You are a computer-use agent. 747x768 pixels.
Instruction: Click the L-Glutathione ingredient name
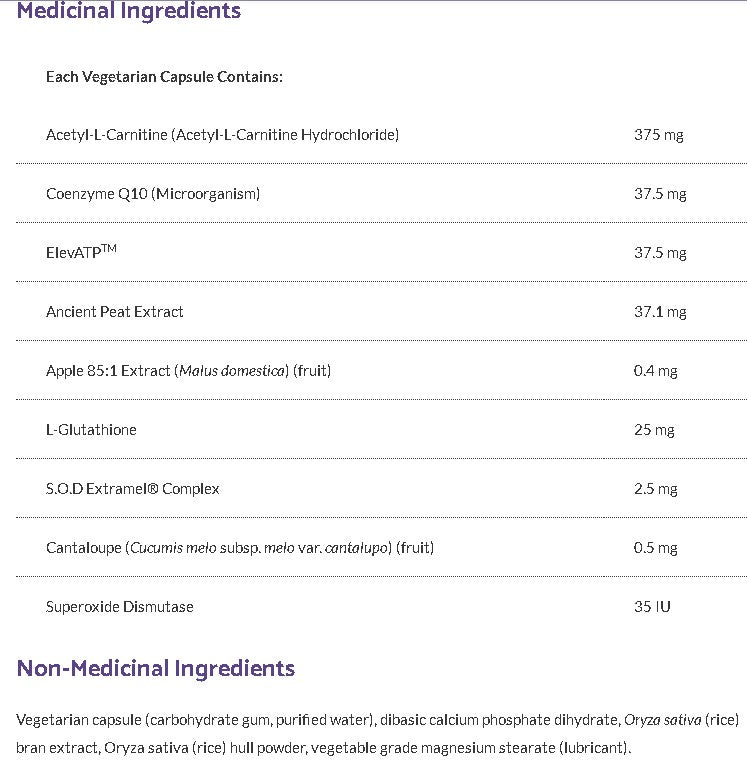click(91, 430)
